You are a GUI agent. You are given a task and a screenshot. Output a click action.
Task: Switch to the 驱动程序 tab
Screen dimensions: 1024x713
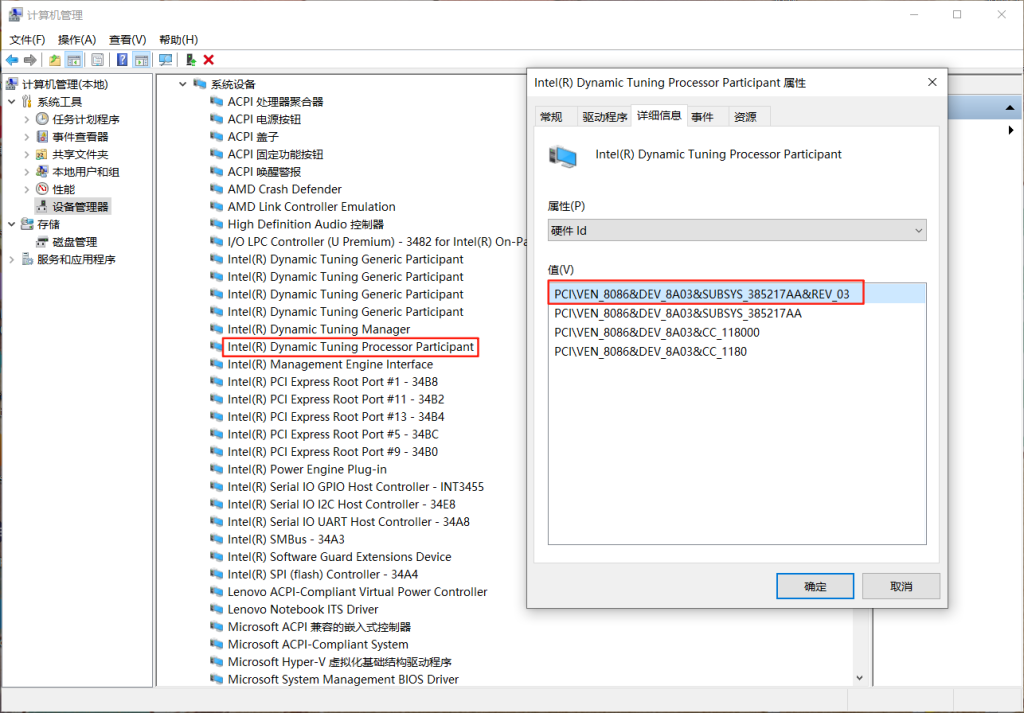pyautogui.click(x=605, y=117)
